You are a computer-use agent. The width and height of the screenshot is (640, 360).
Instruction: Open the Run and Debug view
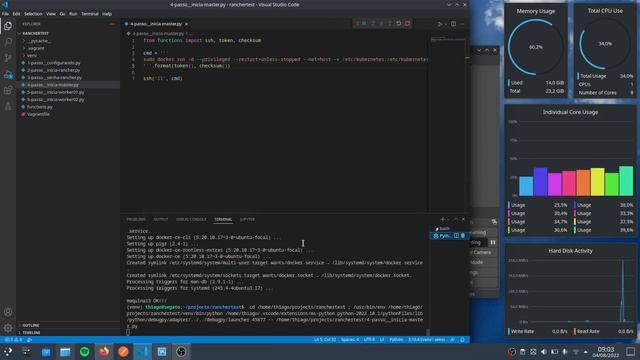[8, 74]
